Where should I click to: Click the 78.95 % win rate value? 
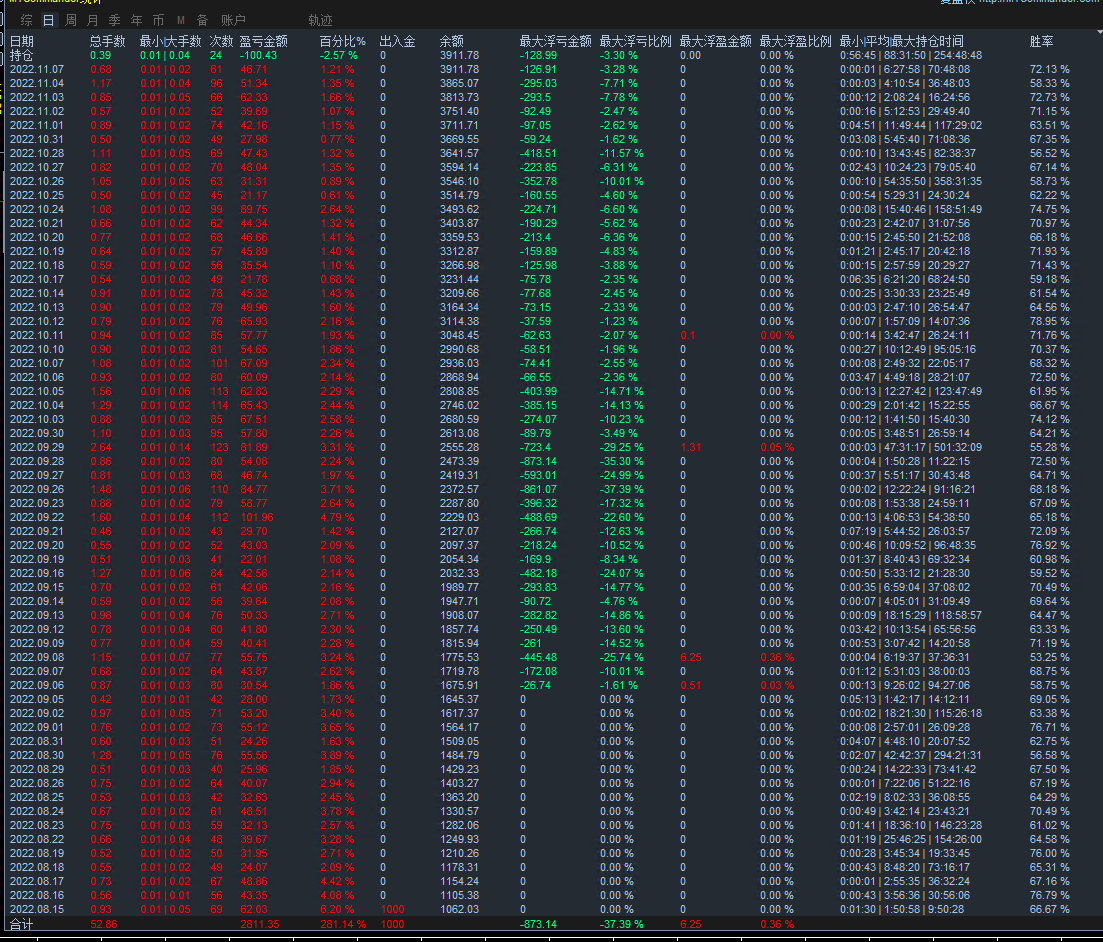[1050, 321]
